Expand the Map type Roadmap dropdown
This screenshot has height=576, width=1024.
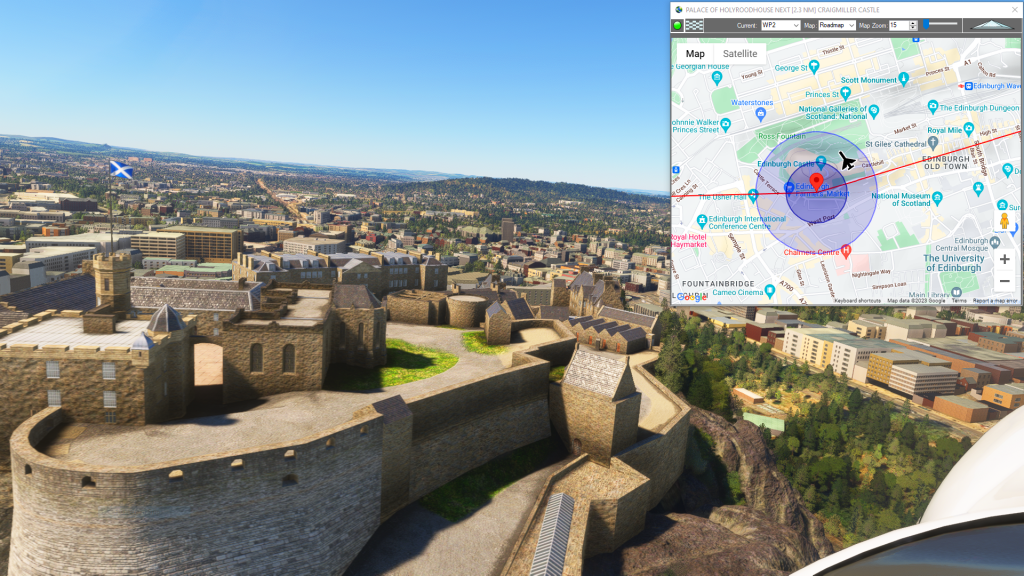pyautogui.click(x=836, y=25)
